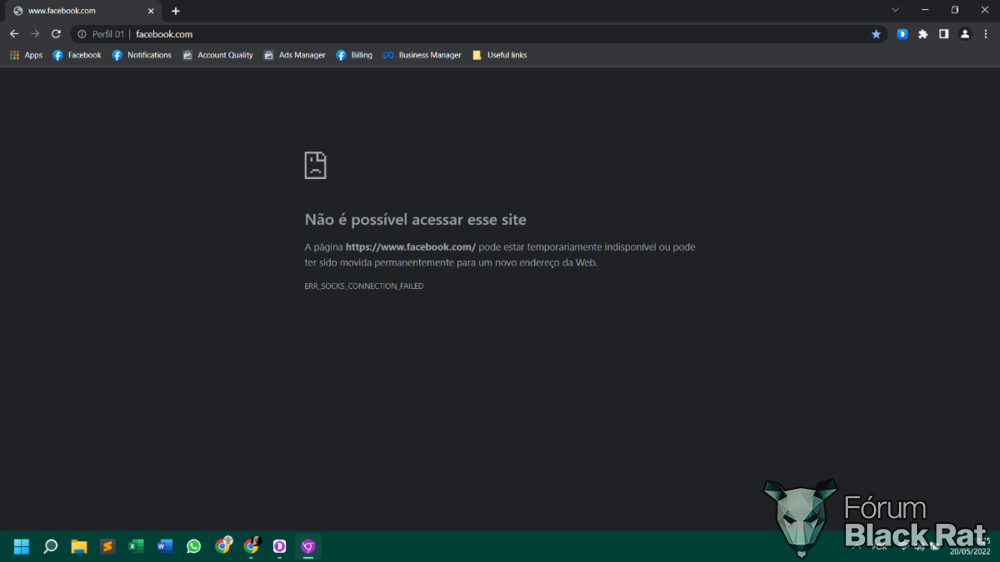View site information icon in address bar
The image size is (1000, 562).
click(x=82, y=34)
